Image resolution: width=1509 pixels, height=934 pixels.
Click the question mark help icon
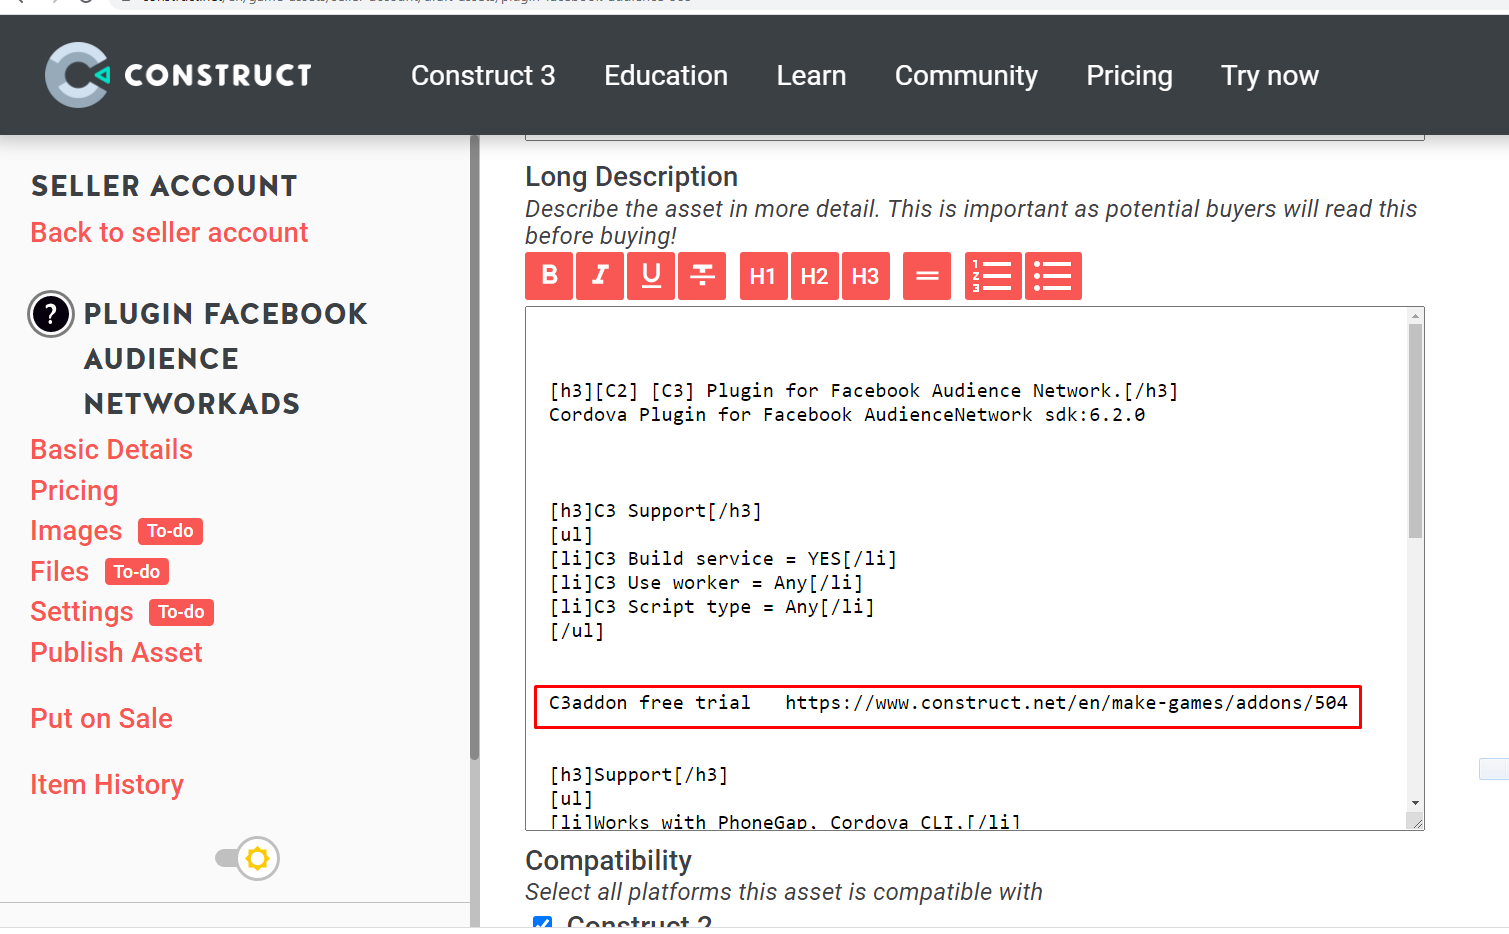(51, 314)
